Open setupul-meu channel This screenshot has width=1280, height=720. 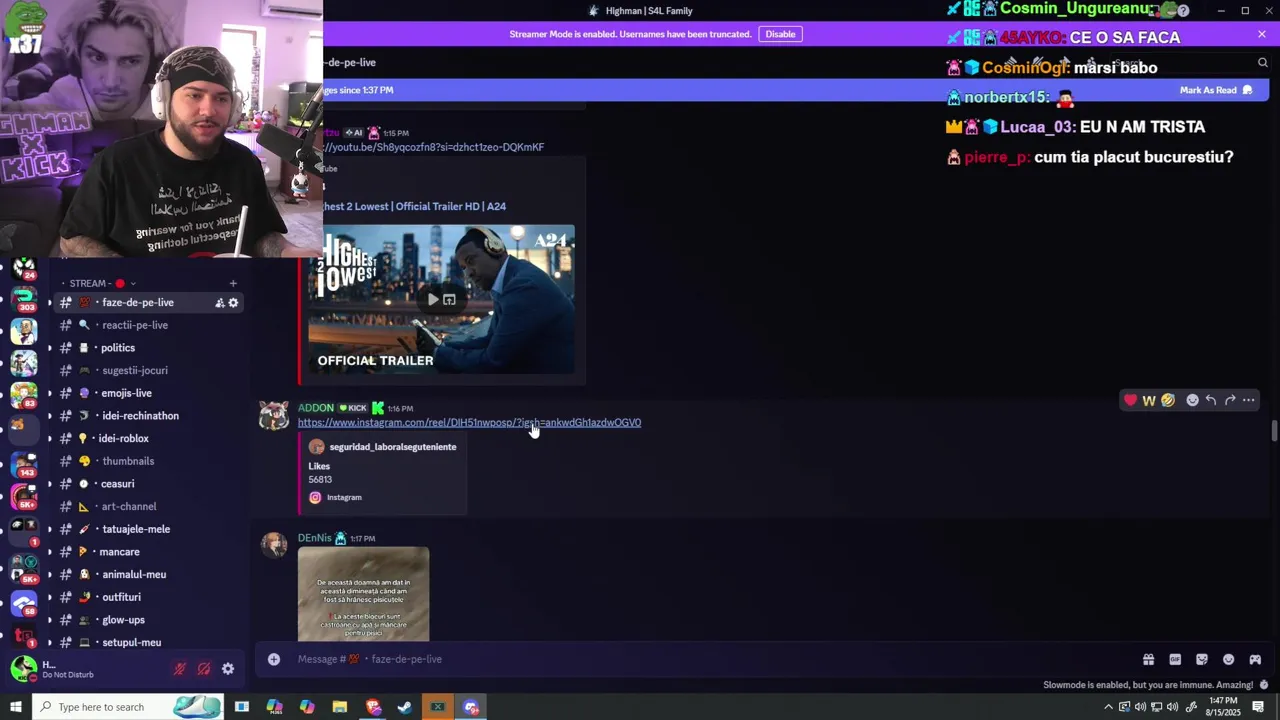tap(148, 643)
